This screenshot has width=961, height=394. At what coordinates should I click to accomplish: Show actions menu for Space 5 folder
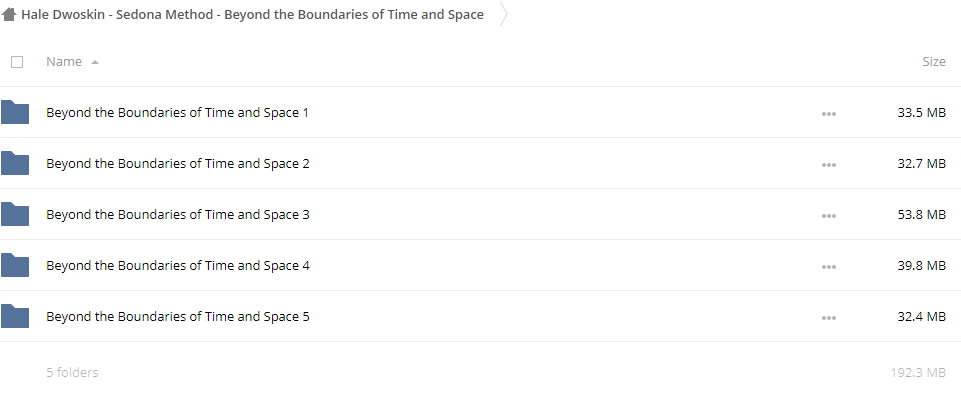829,317
